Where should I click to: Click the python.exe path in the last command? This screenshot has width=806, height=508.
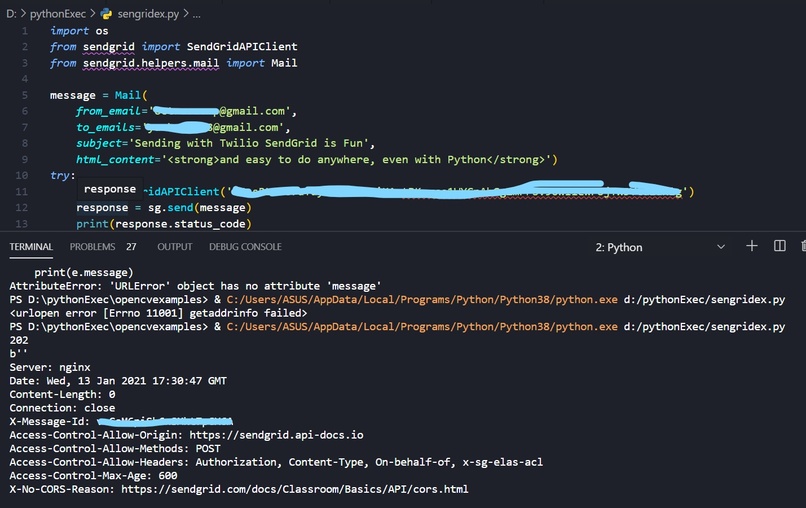point(422,326)
